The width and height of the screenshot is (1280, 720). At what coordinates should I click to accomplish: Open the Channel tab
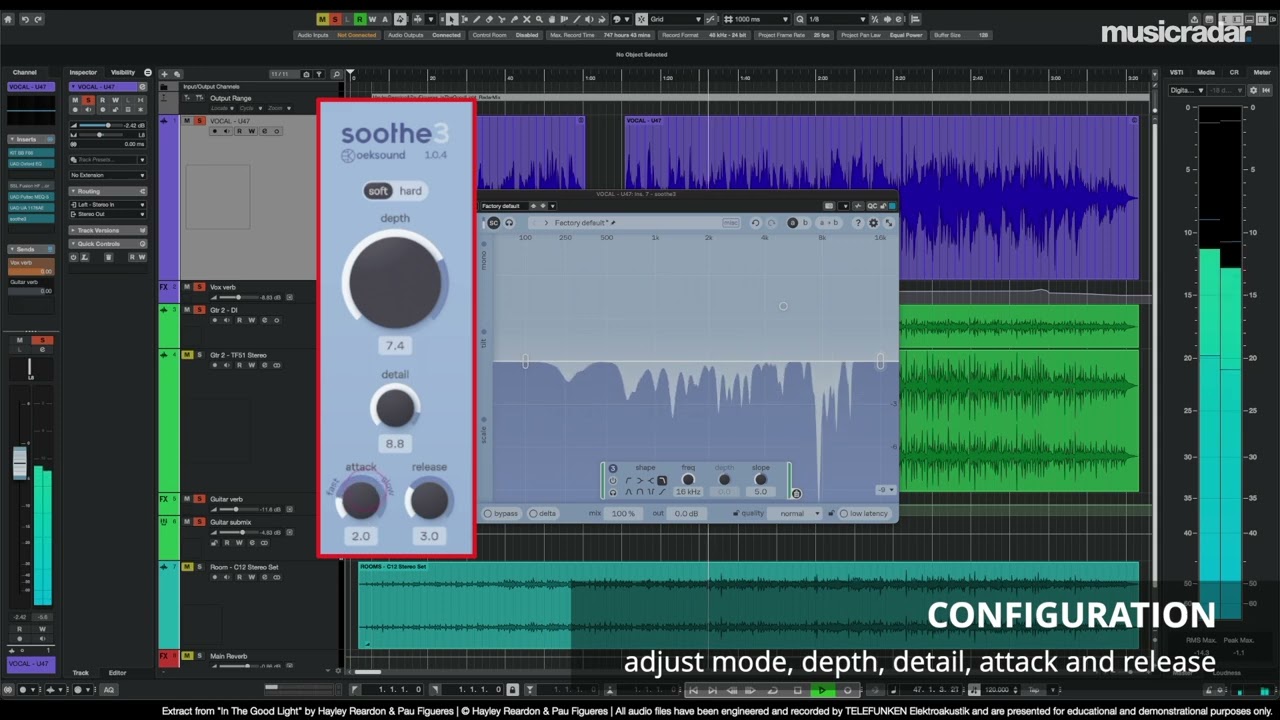pyautogui.click(x=24, y=72)
